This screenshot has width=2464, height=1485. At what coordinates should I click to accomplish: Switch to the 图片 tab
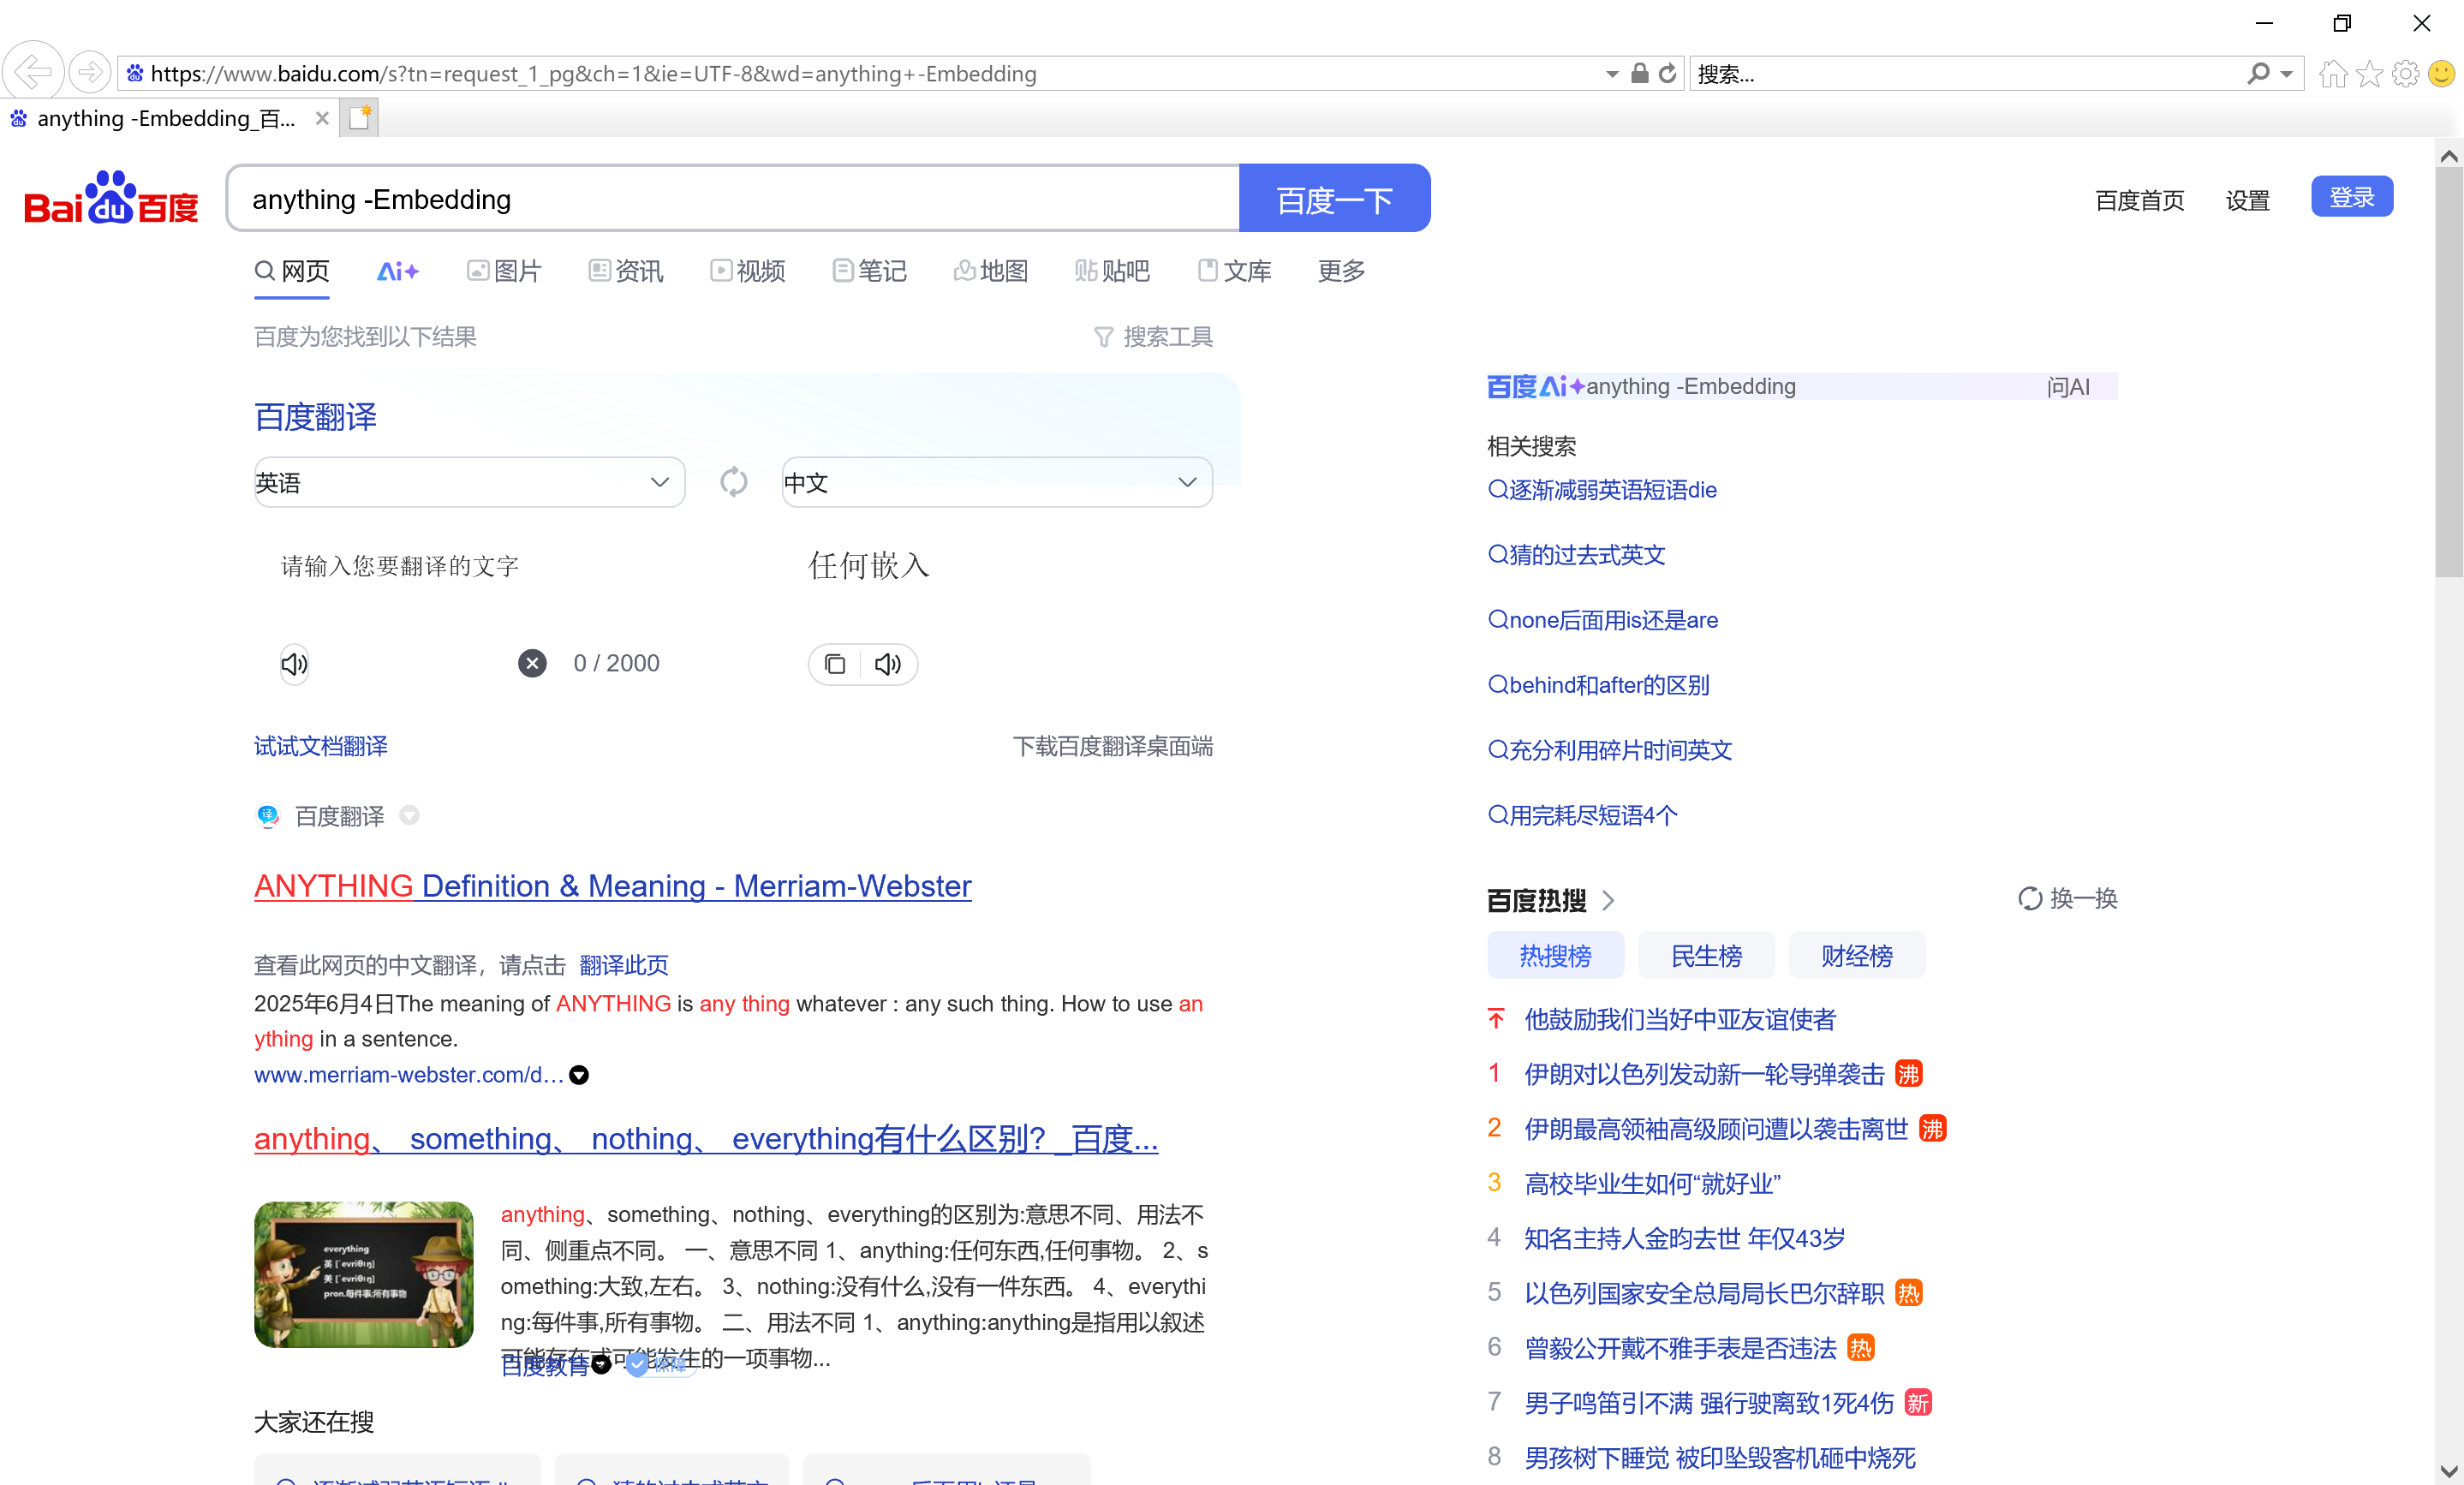(x=504, y=271)
